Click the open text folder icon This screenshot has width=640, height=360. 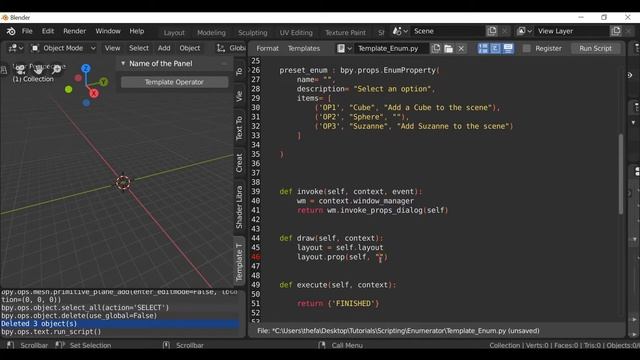(448, 48)
